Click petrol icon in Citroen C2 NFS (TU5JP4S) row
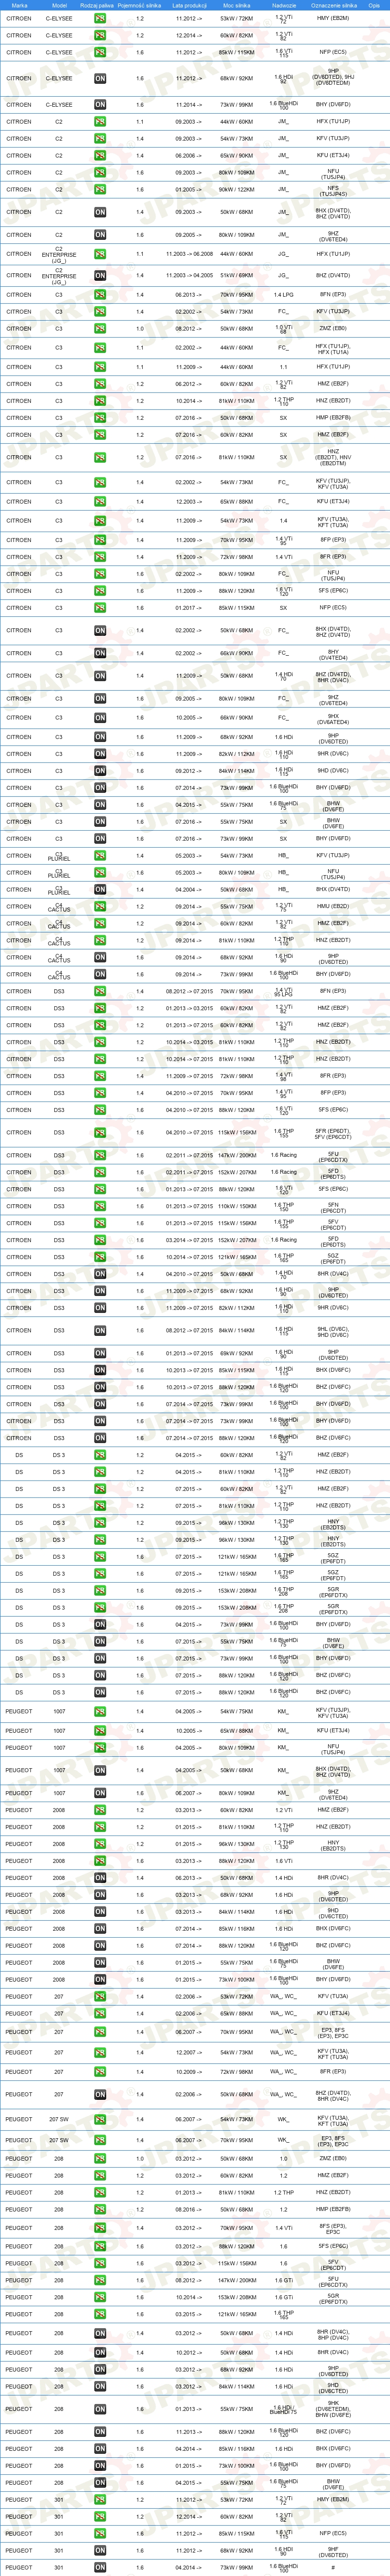The image size is (390, 2576). 100,189
